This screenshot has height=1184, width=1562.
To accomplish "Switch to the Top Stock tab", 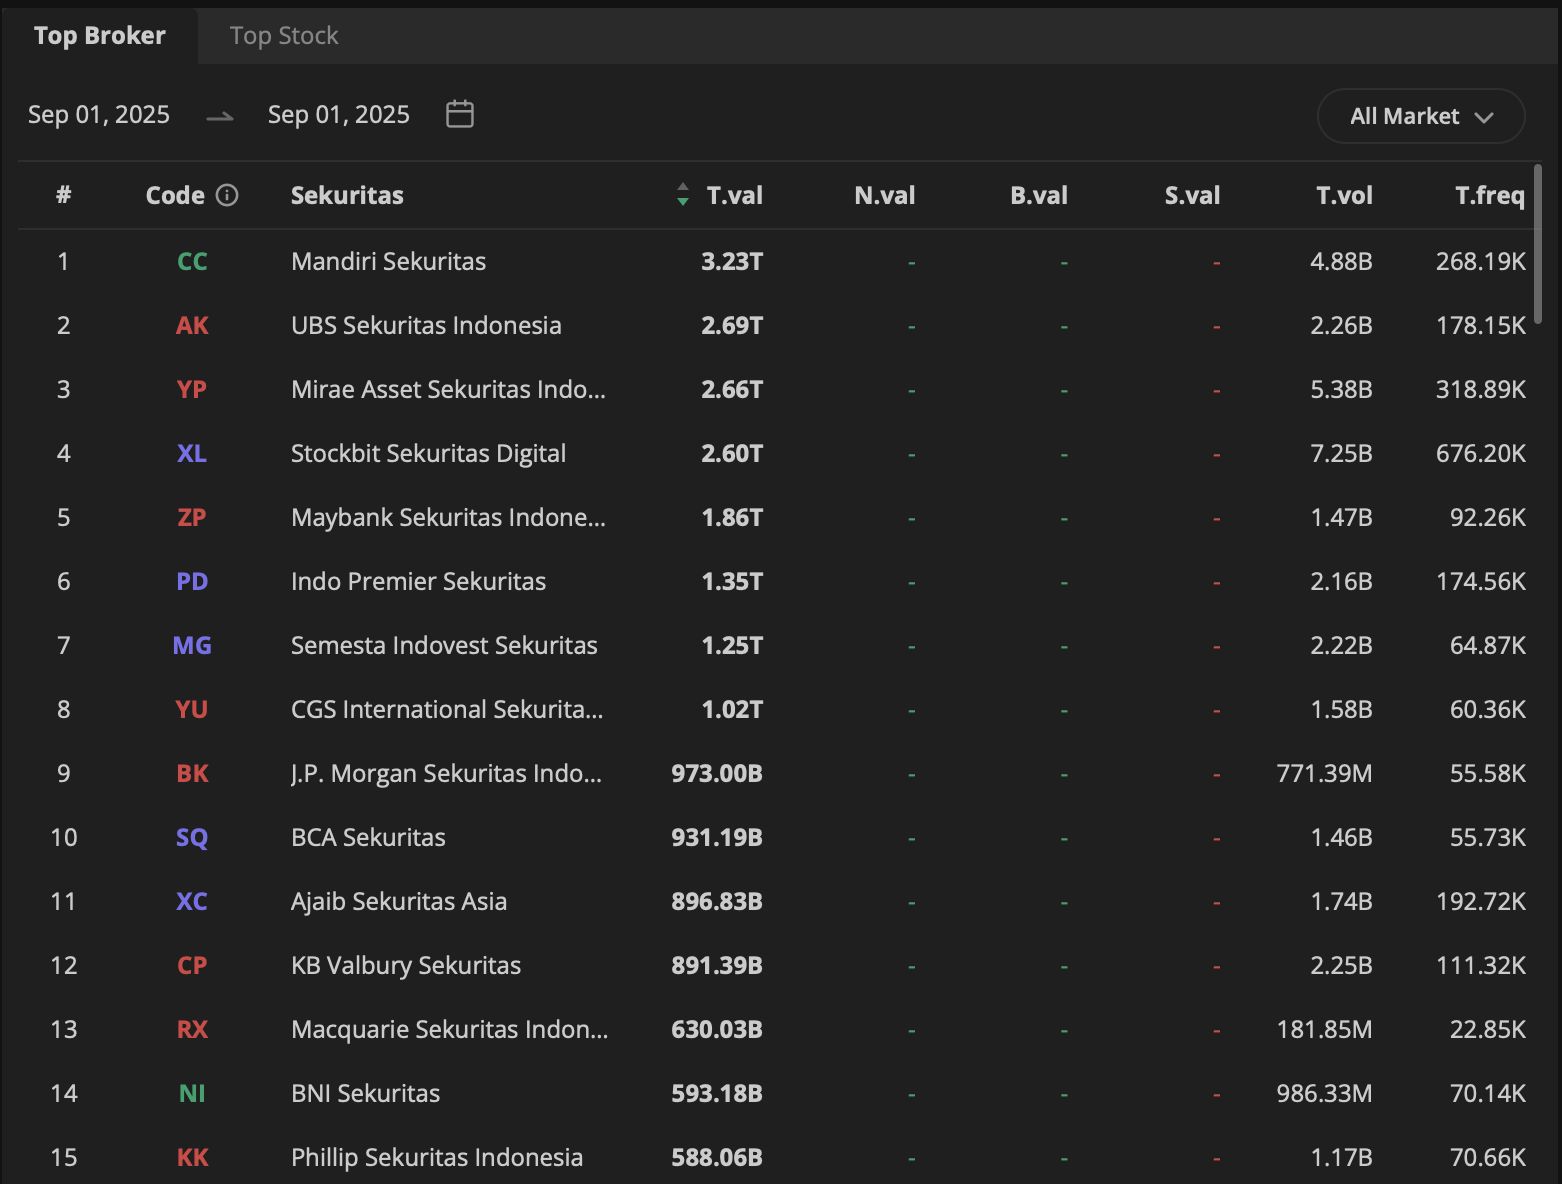I will coord(284,36).
